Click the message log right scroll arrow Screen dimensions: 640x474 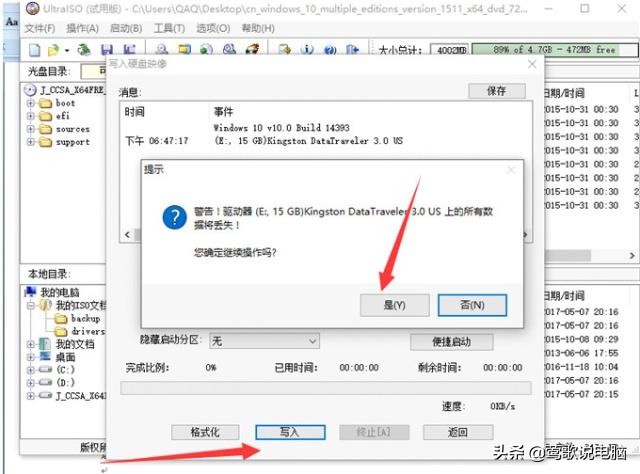(x=525, y=235)
